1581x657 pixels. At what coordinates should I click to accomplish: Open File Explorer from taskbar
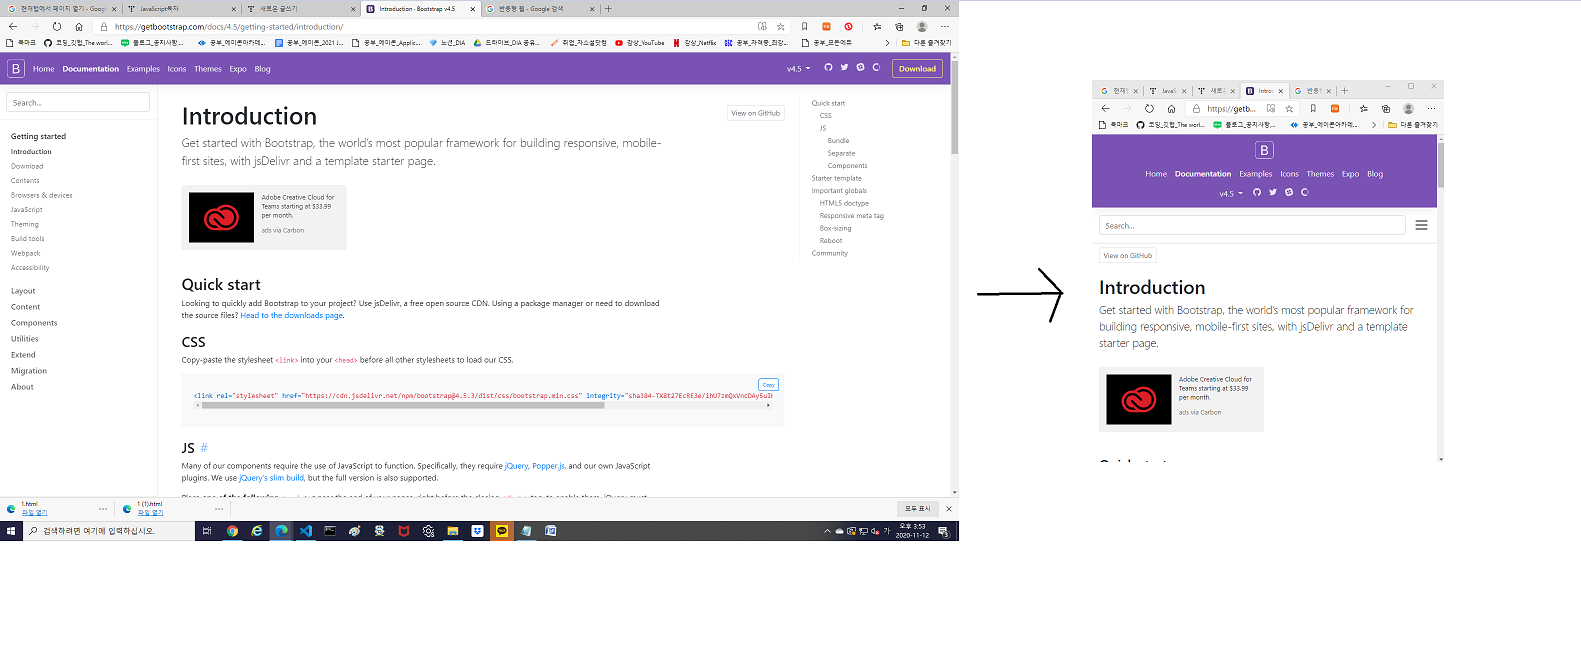(x=453, y=531)
